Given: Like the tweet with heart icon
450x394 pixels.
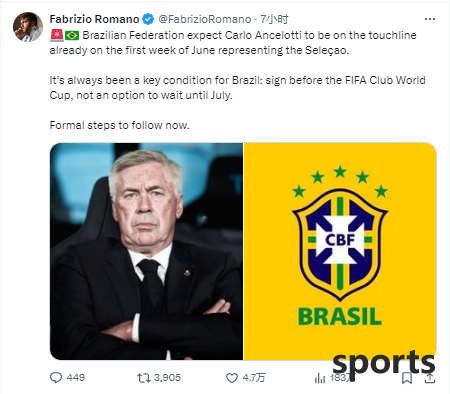Looking at the screenshot, I should tap(232, 378).
